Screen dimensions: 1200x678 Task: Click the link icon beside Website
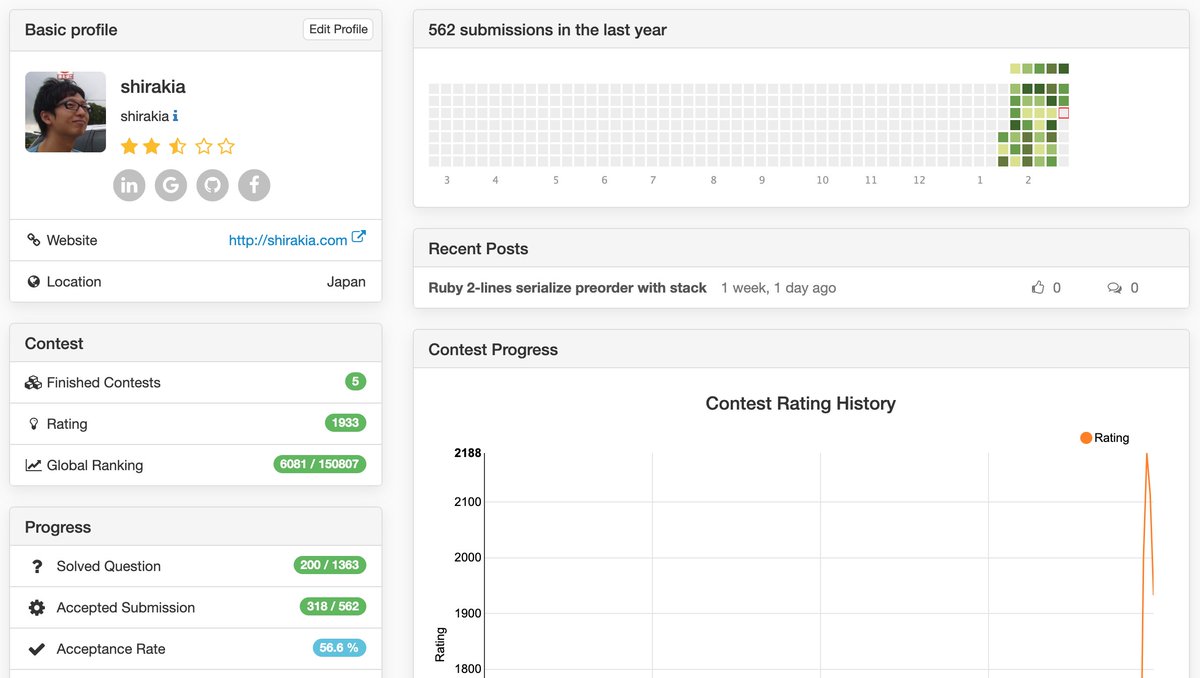[34, 240]
